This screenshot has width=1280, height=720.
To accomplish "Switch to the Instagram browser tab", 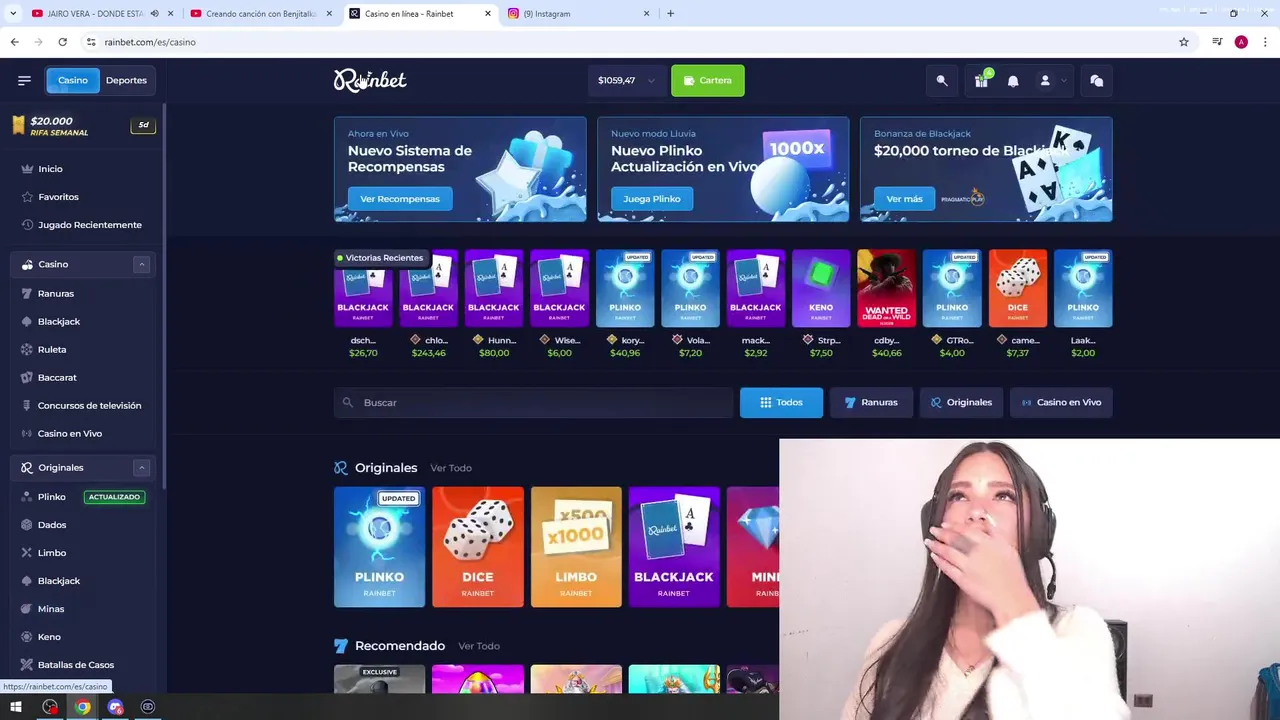I will tap(578, 14).
